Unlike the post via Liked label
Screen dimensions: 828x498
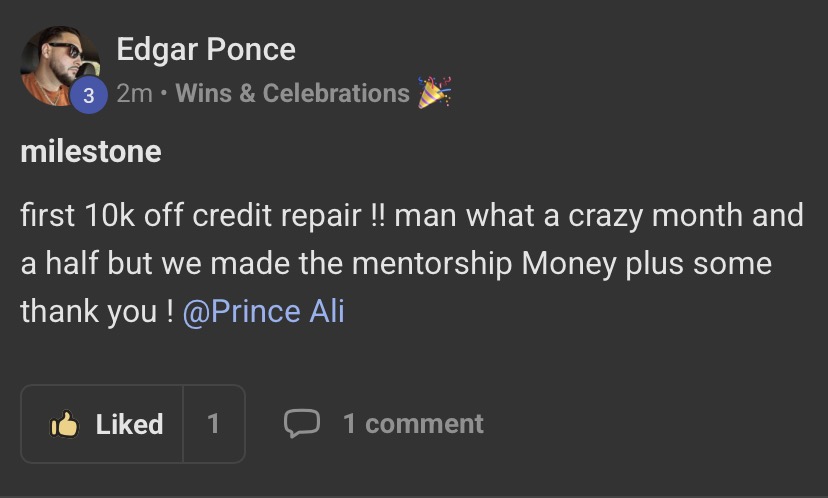(129, 424)
